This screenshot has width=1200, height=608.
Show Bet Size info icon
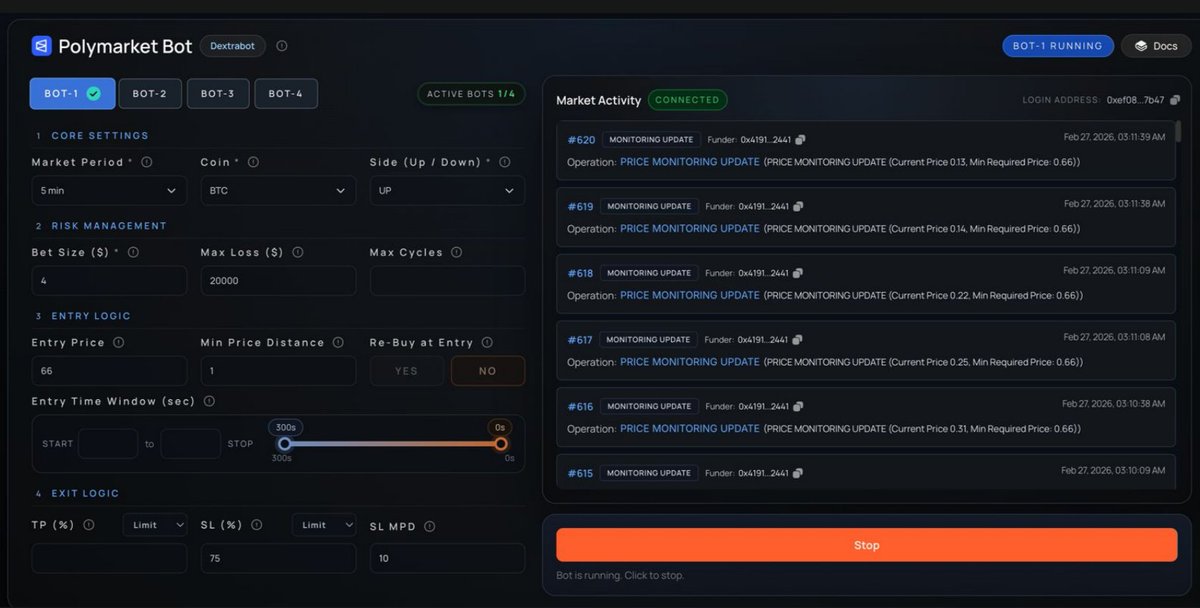[x=133, y=252]
